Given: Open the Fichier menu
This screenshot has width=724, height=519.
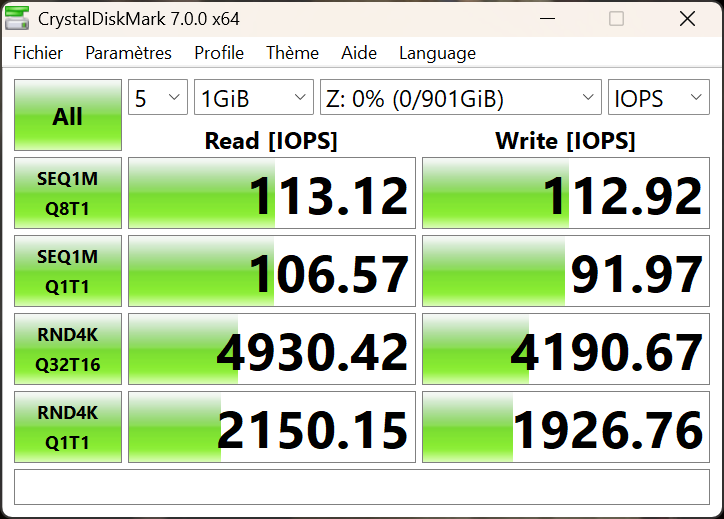Looking at the screenshot, I should tap(38, 53).
